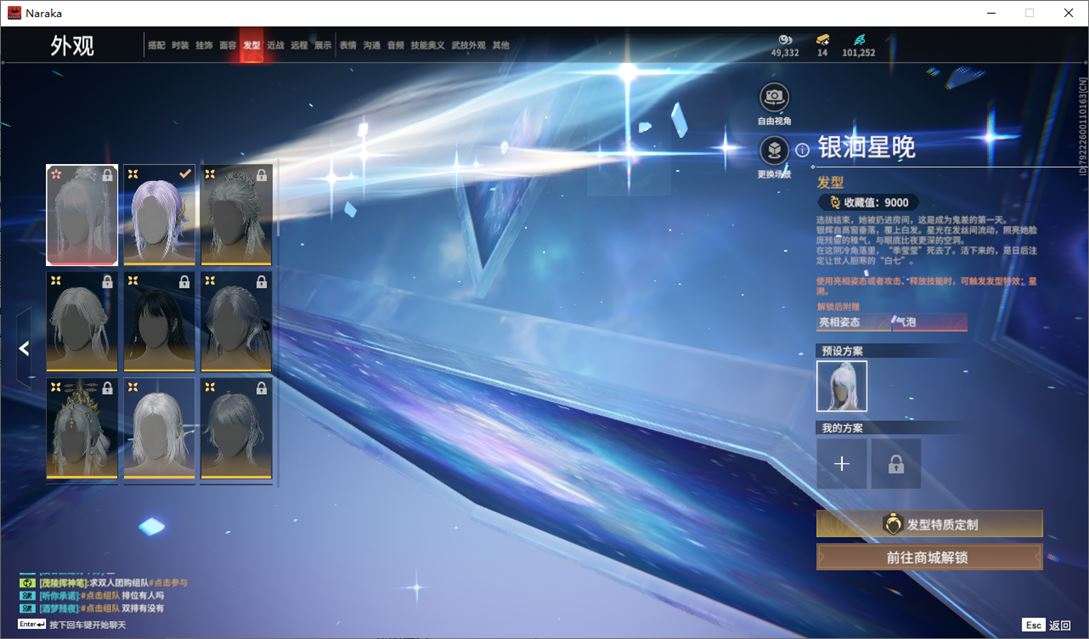Screen dimensions: 1089x639
Task: Click #点击组队 link before 排位有人吗
Action: point(100,595)
